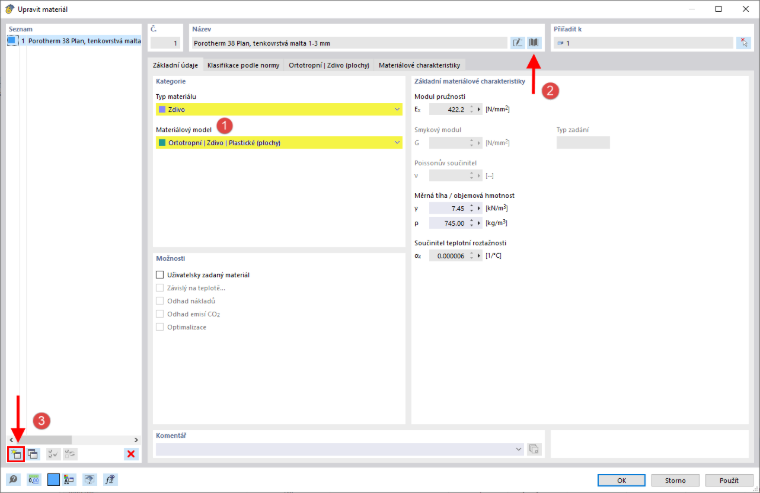
Task: Click the blue color display icon
Action: tap(53, 480)
